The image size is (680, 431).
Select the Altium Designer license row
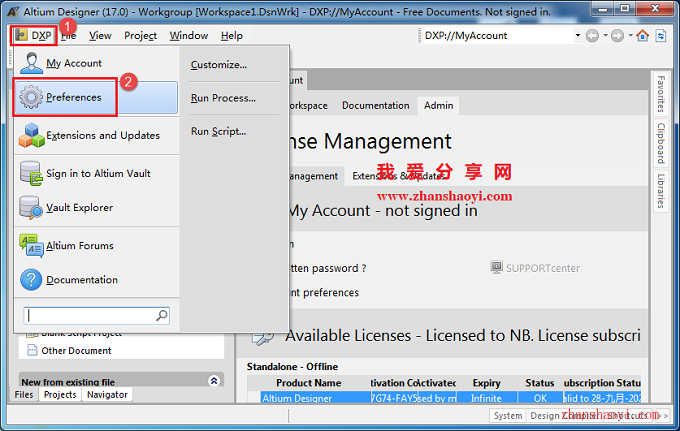(x=451, y=398)
